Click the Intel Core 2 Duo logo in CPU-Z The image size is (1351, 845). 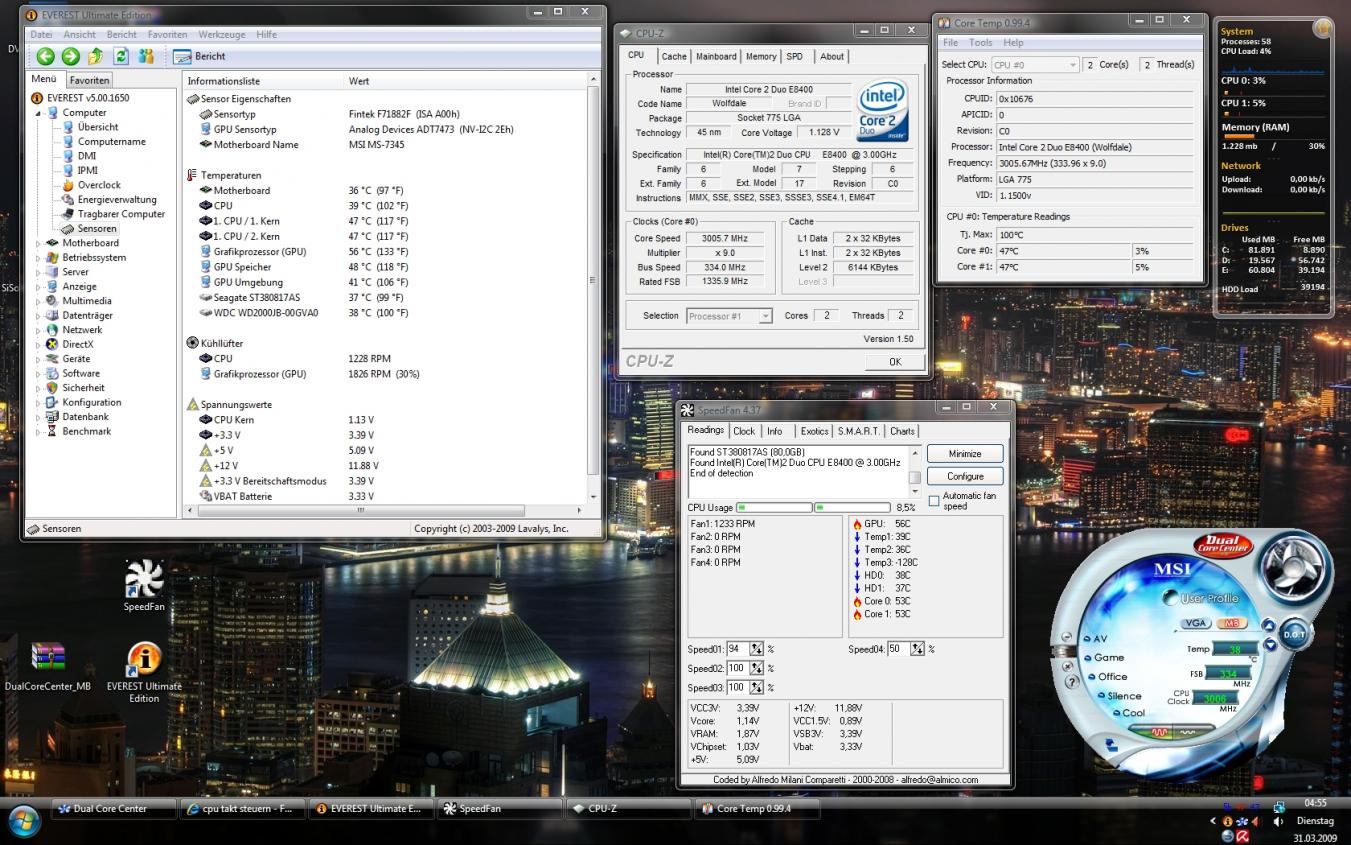[883, 112]
